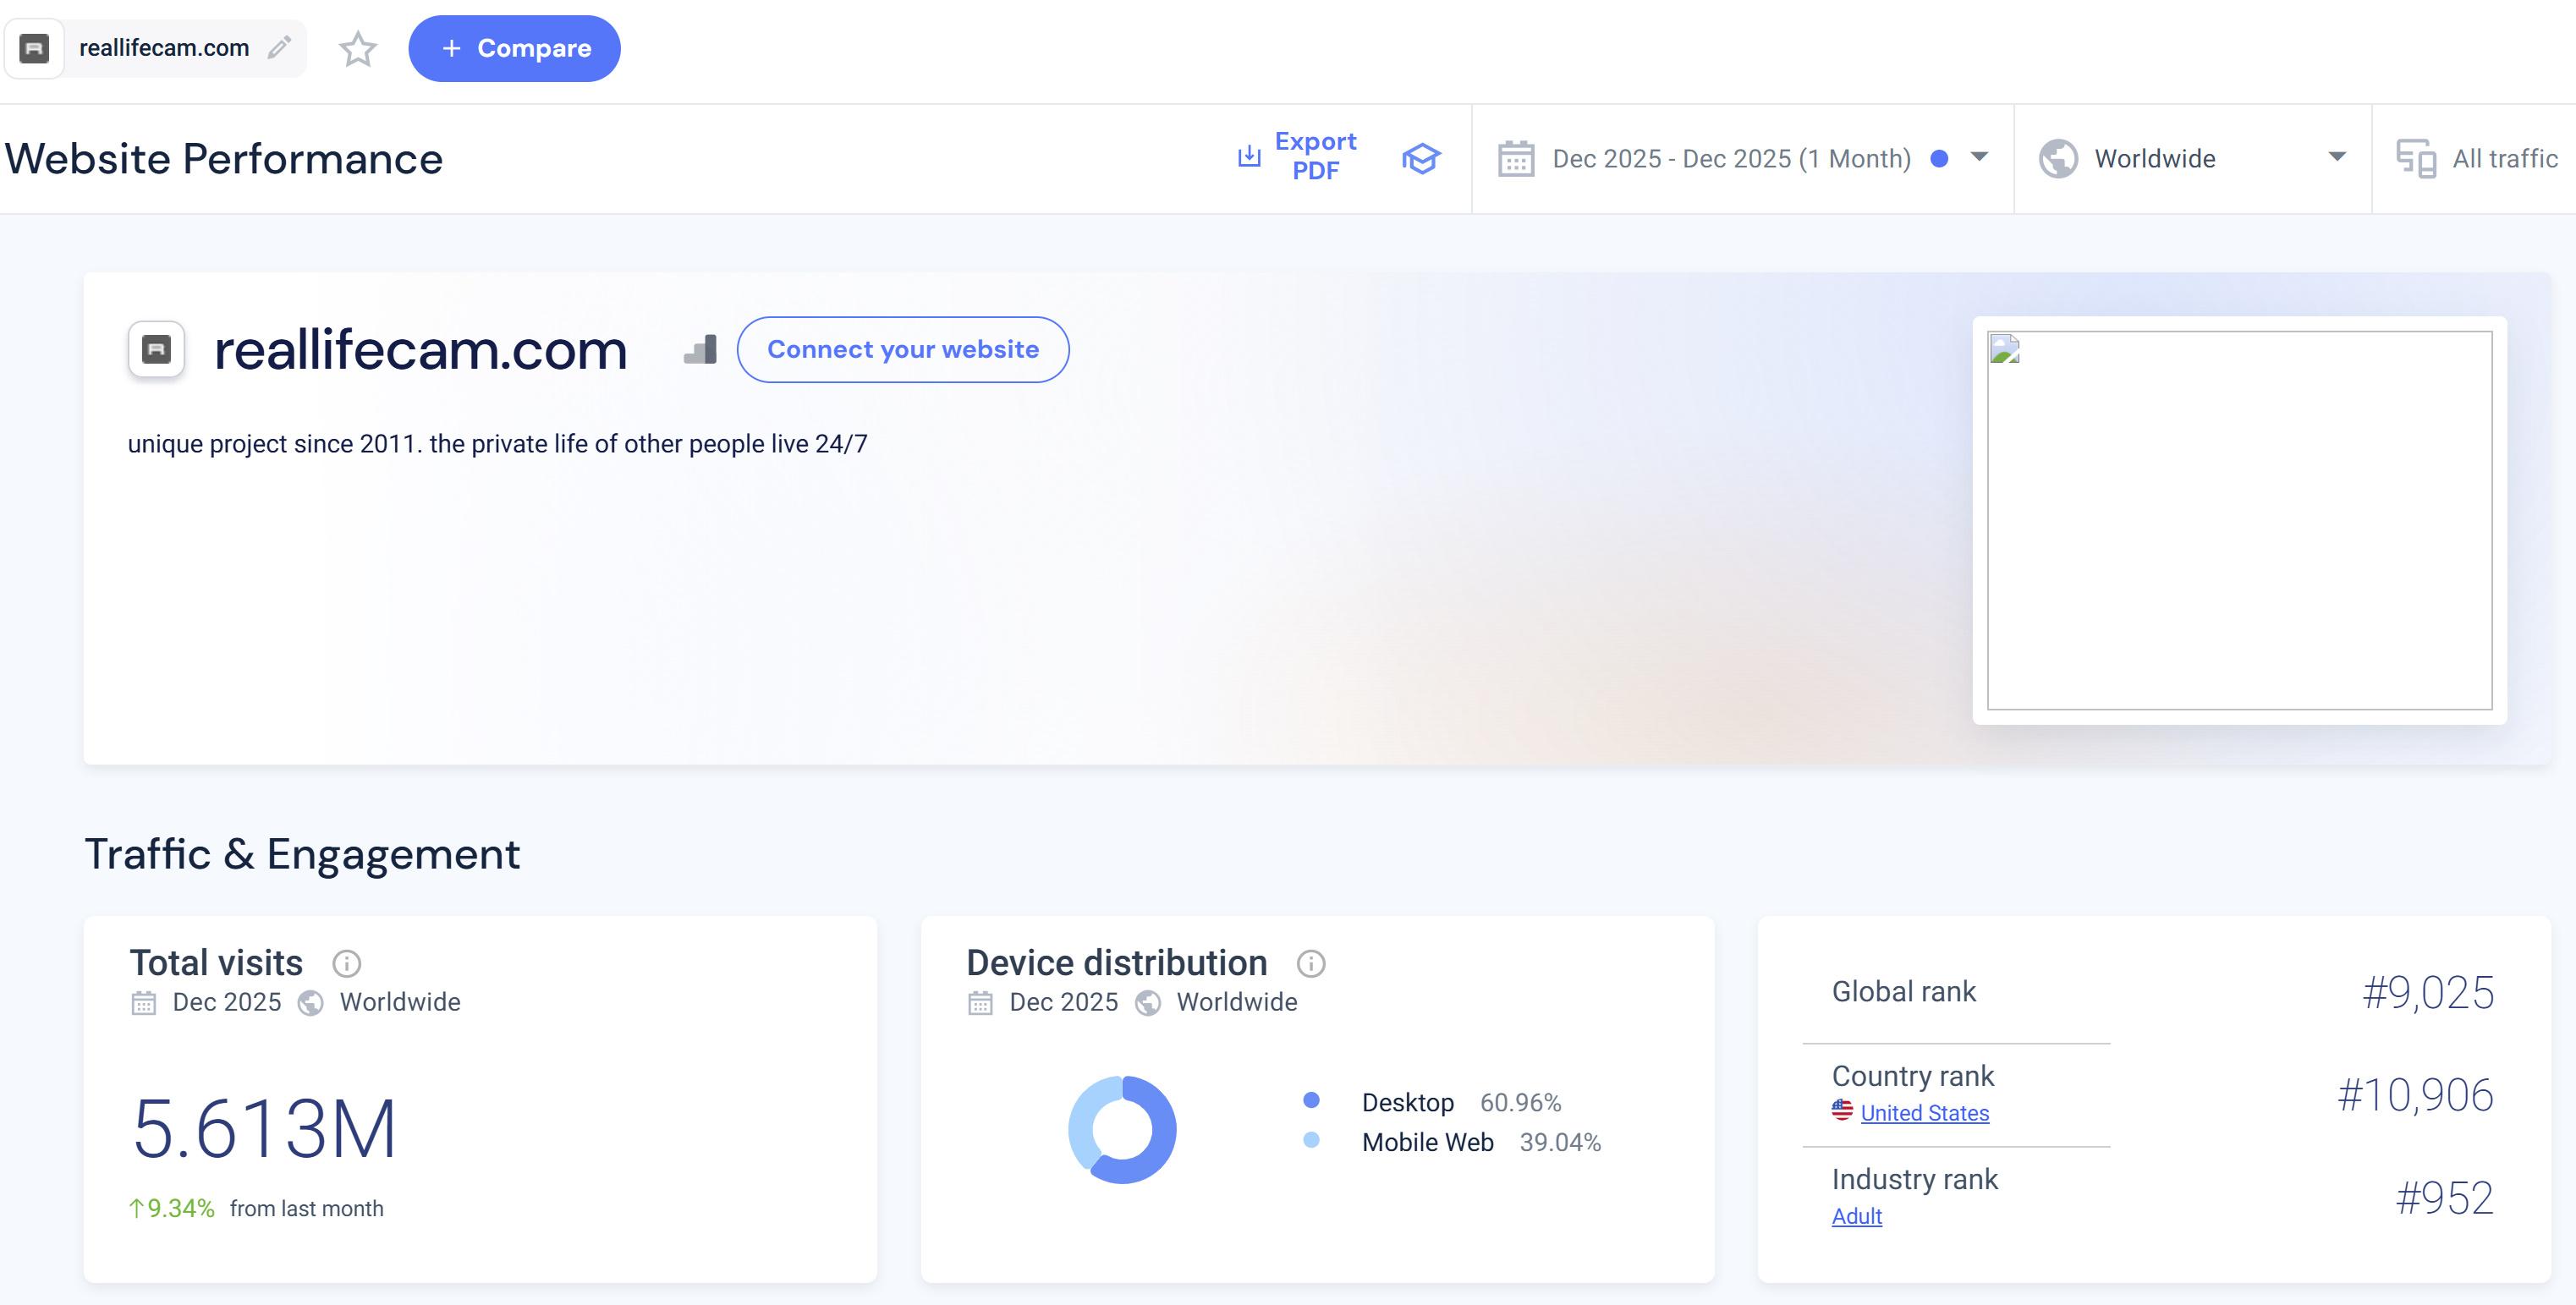Click the Device distribution info icon
Viewport: 2576px width, 1305px height.
point(1310,963)
